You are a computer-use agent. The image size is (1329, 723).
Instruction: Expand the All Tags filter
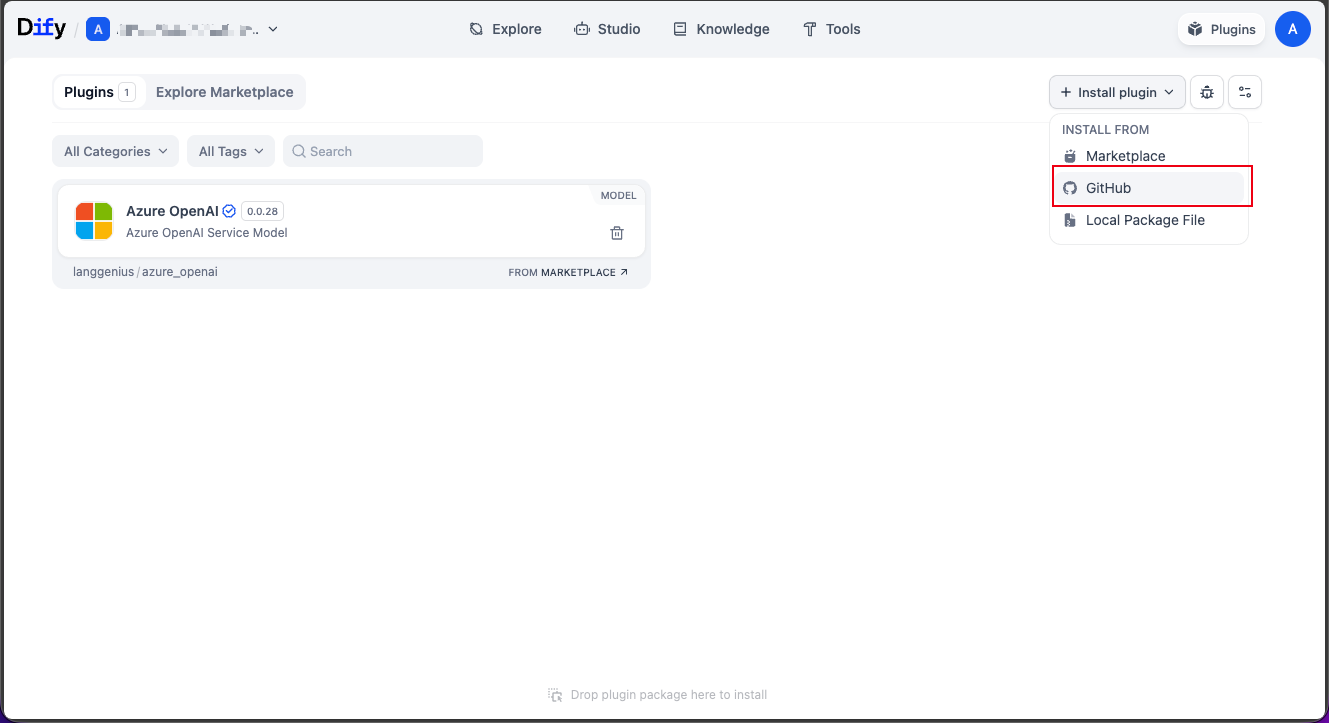[230, 151]
